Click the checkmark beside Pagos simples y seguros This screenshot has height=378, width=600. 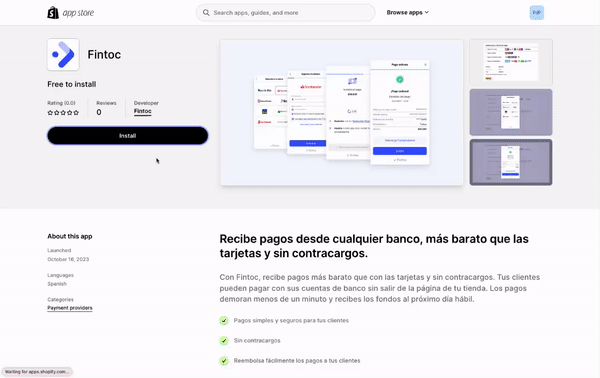[x=224, y=321]
